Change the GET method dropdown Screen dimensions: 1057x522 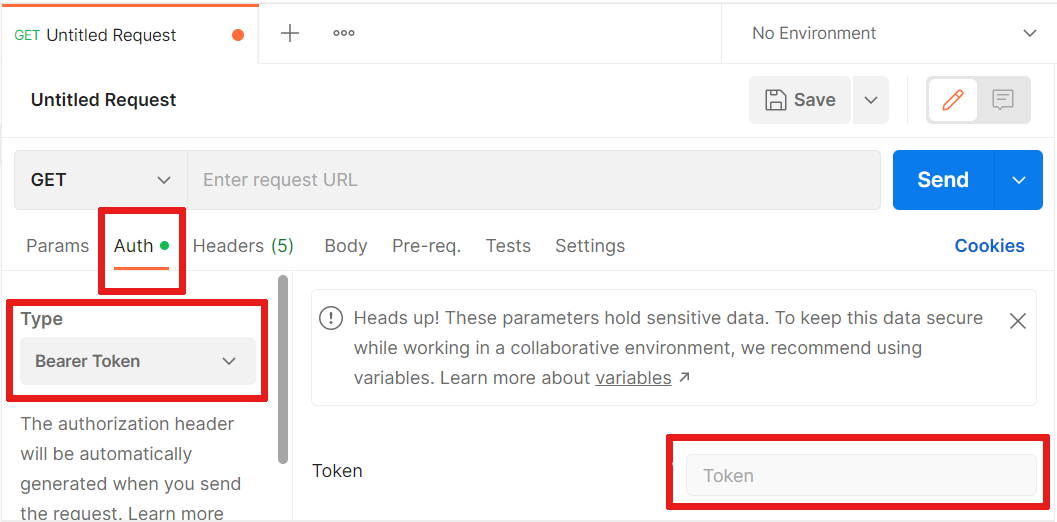[x=101, y=180]
